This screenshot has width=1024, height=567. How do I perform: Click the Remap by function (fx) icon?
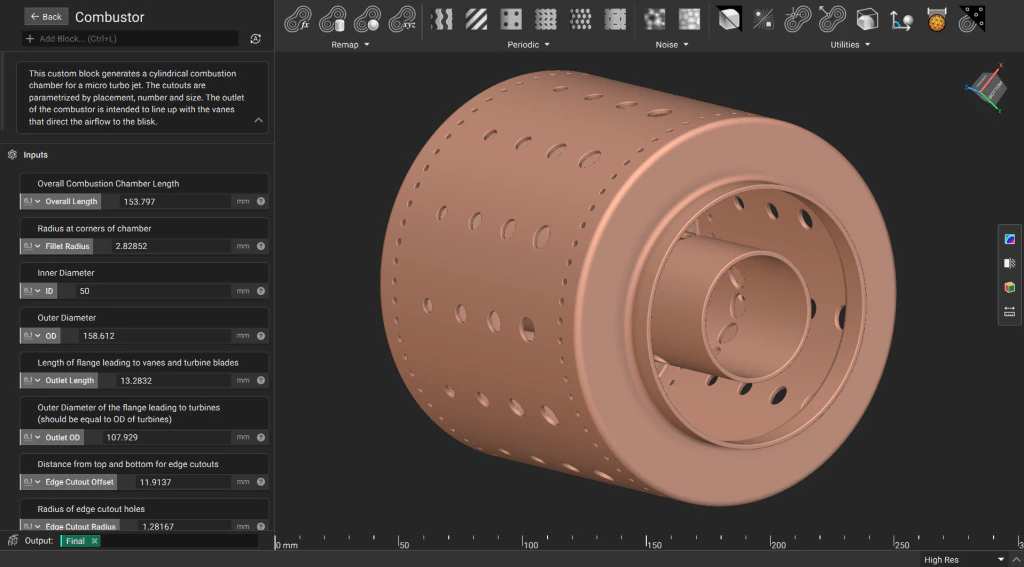pos(299,19)
